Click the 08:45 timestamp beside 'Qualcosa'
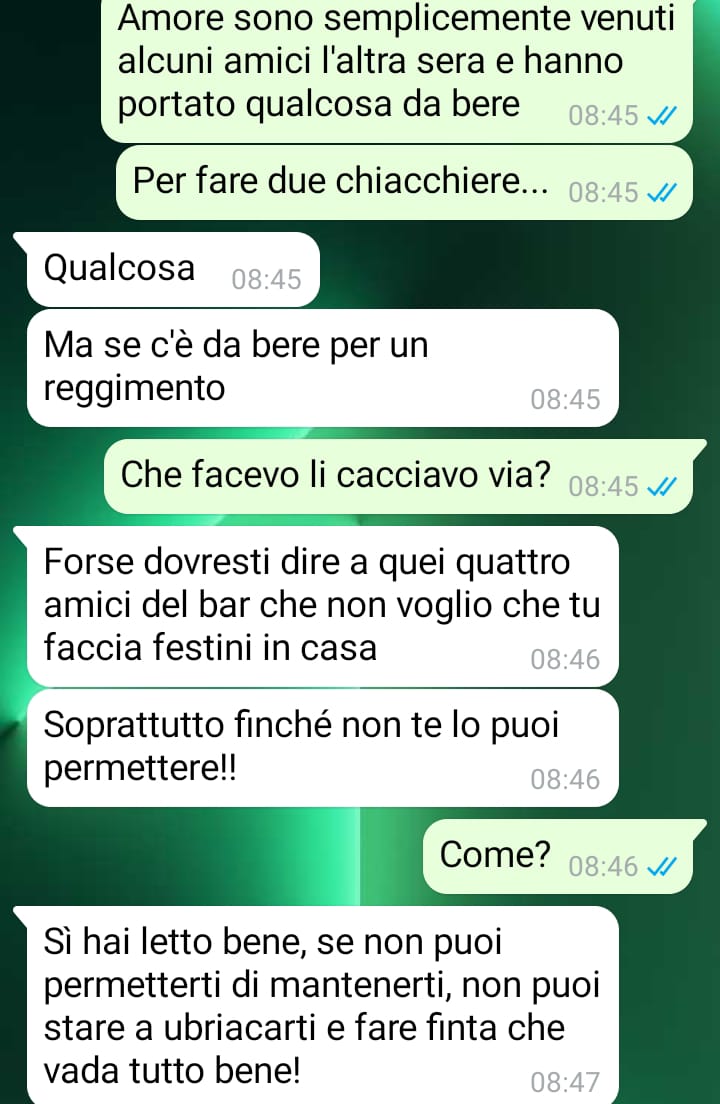 pyautogui.click(x=266, y=280)
